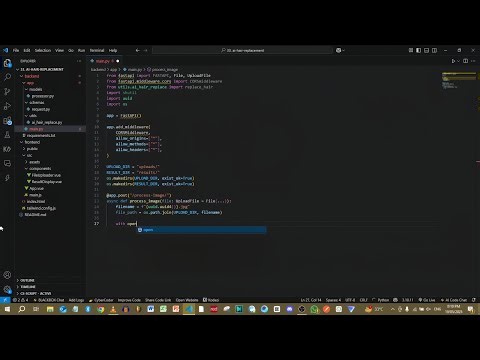480x360 pixels.
Task: Open the run options dropdown arrow
Action: pos(458,61)
